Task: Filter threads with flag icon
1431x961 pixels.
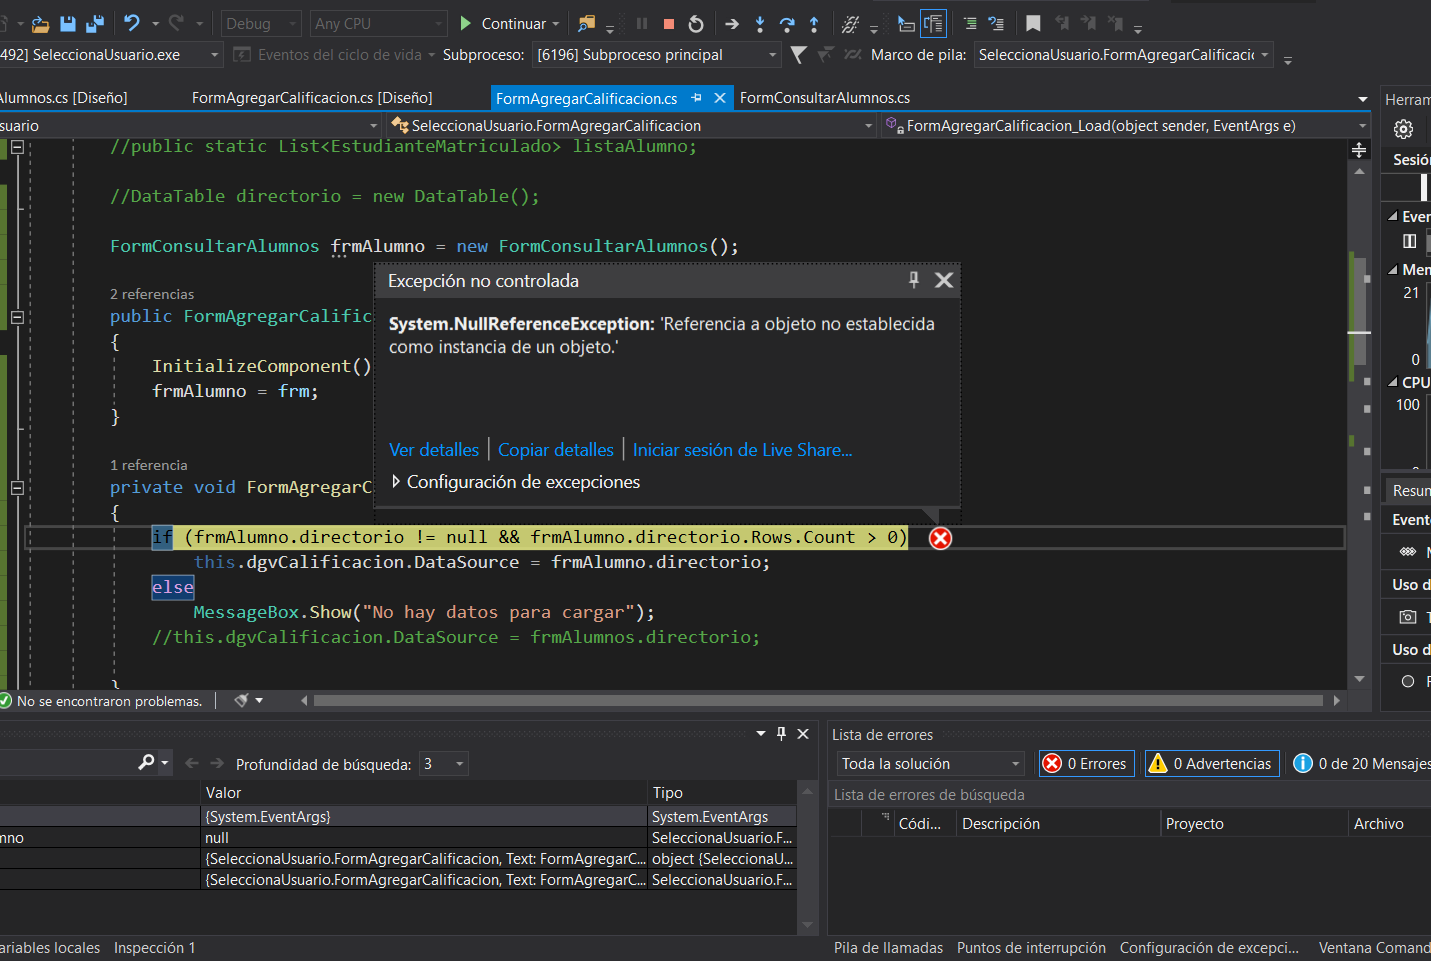Action: pos(798,55)
